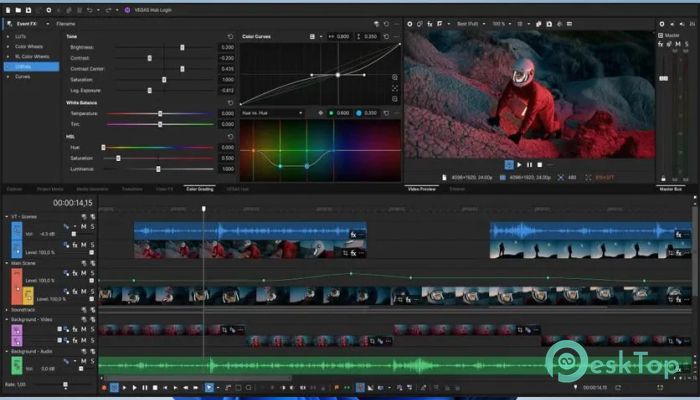Click the 00:00:14,15 timecode display
The height and width of the screenshot is (400, 700).
(73, 203)
